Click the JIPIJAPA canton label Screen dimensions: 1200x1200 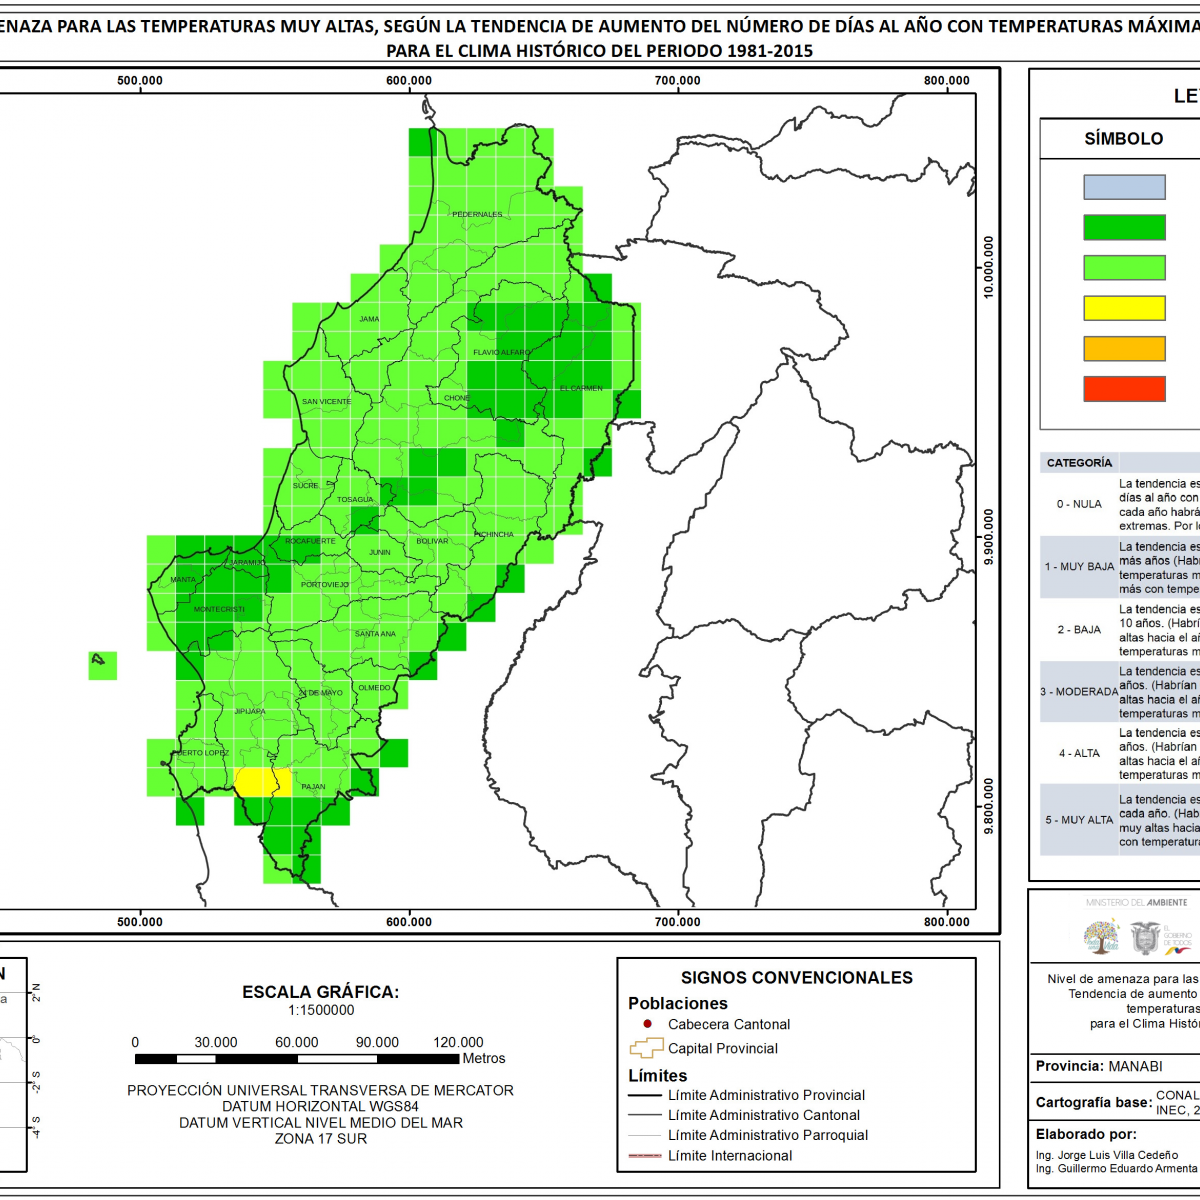pos(250,711)
